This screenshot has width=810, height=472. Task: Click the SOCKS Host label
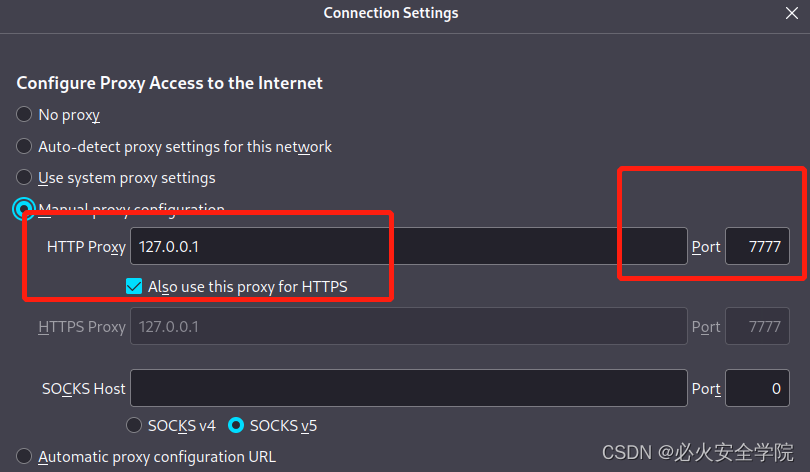[x=84, y=389]
